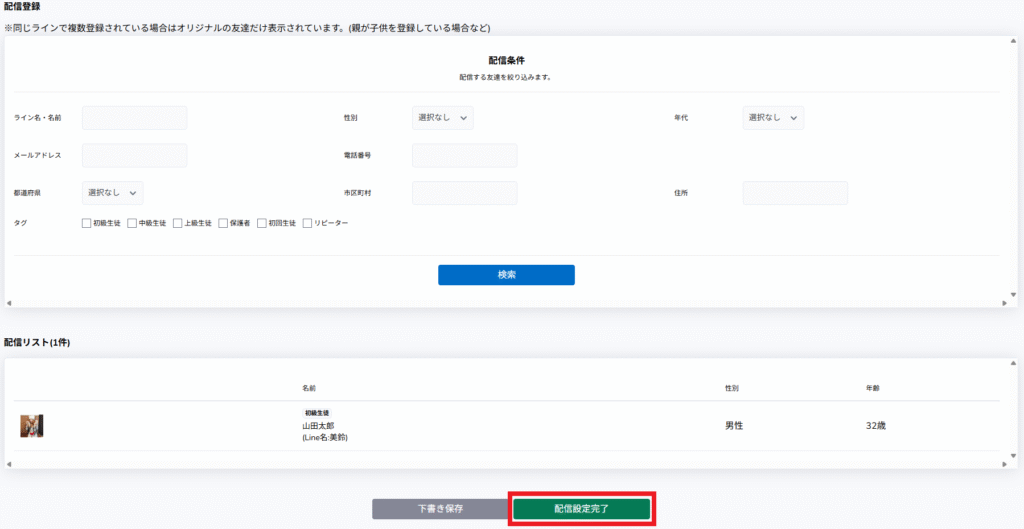The width and height of the screenshot is (1024, 529).
Task: Click the left scroll arrow of the 配信条件 panel
Action: (x=8, y=302)
